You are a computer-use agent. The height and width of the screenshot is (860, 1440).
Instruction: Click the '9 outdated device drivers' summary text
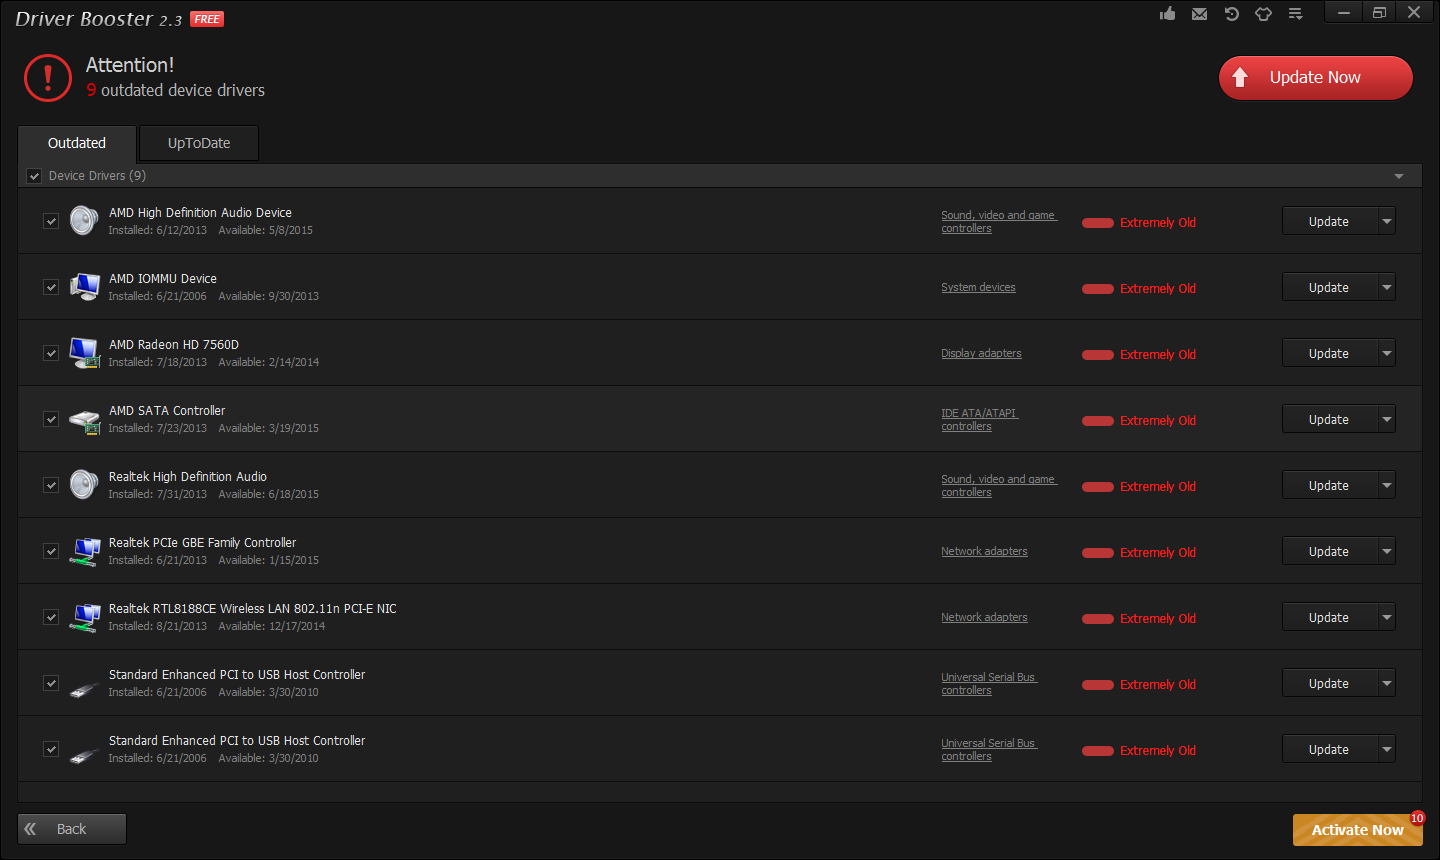click(176, 90)
